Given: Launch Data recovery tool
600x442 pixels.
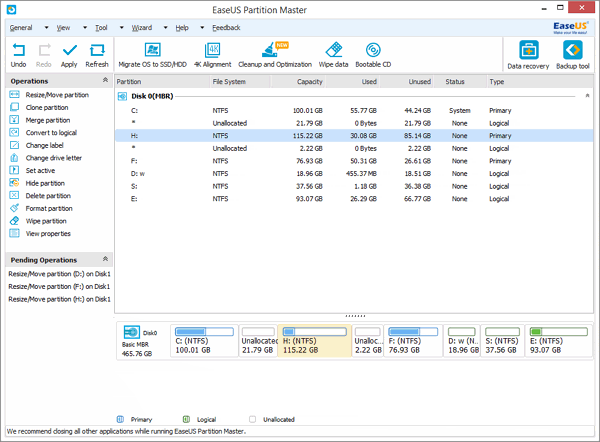Looking at the screenshot, I should point(528,55).
